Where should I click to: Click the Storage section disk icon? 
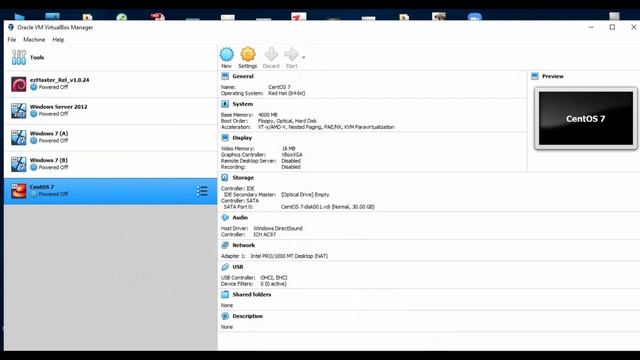point(225,178)
